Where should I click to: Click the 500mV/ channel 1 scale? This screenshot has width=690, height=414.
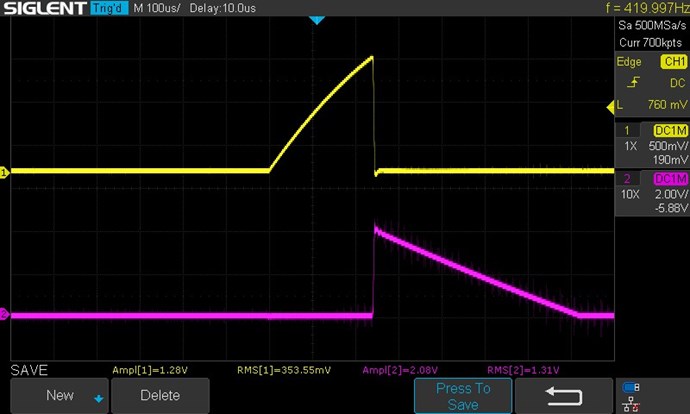668,146
